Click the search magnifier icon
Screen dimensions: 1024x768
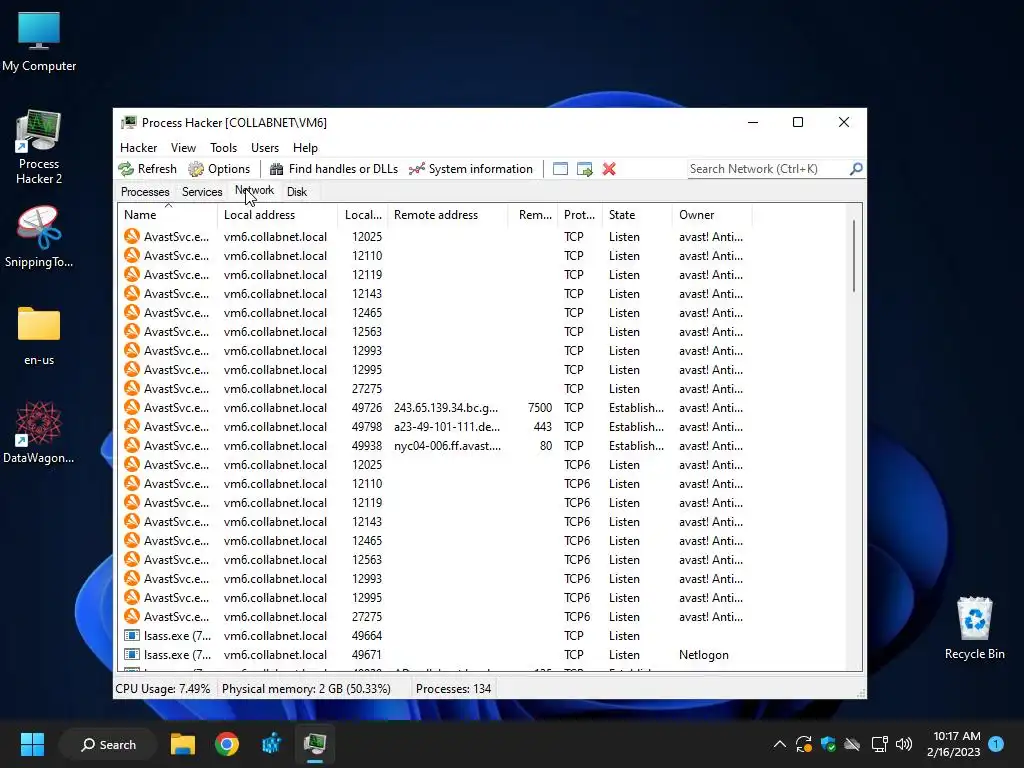(x=856, y=169)
